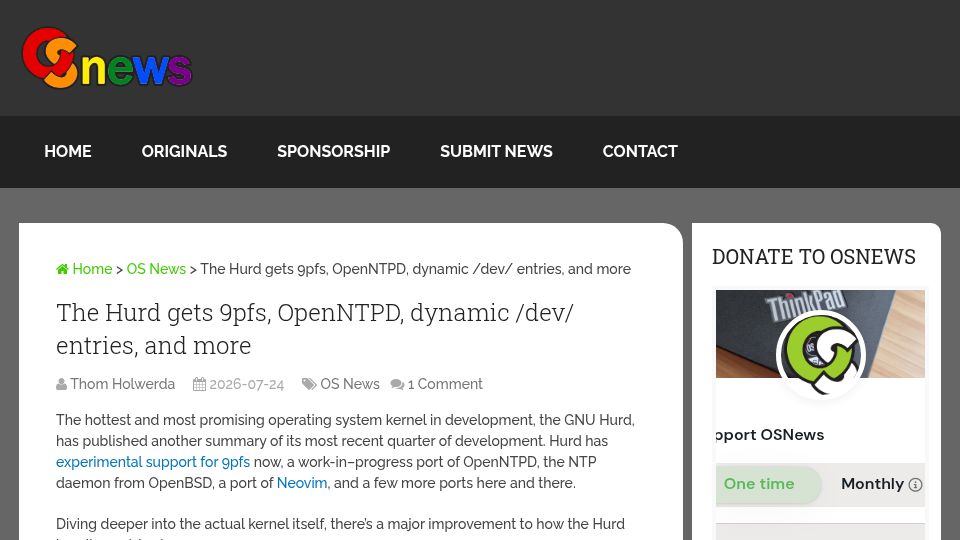The image size is (960, 540).
Task: Click the tags icon beside OS News
Action: pyautogui.click(x=309, y=384)
